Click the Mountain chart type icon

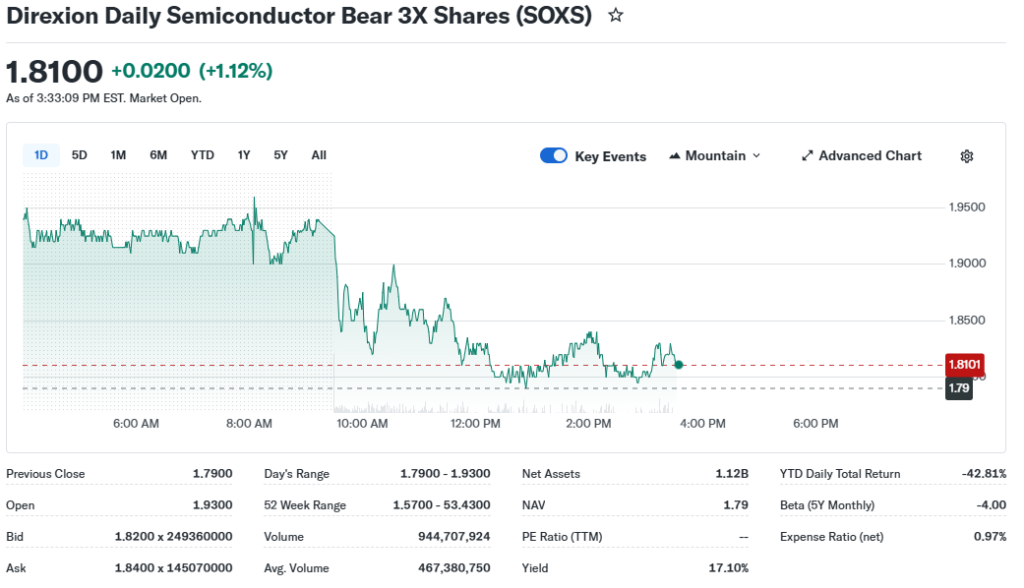675,156
